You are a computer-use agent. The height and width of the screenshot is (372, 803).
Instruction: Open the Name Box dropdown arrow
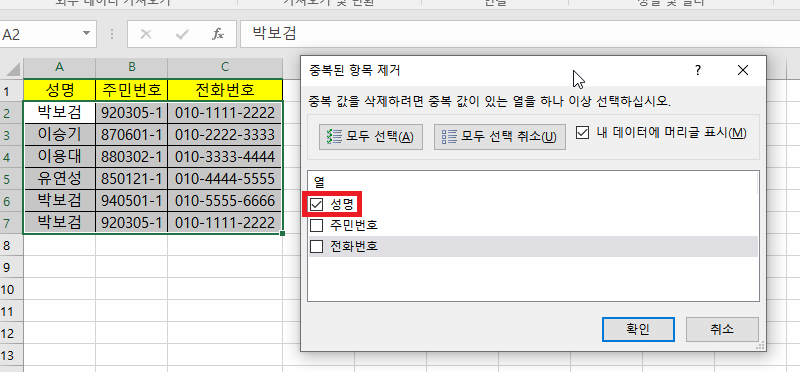tap(86, 34)
